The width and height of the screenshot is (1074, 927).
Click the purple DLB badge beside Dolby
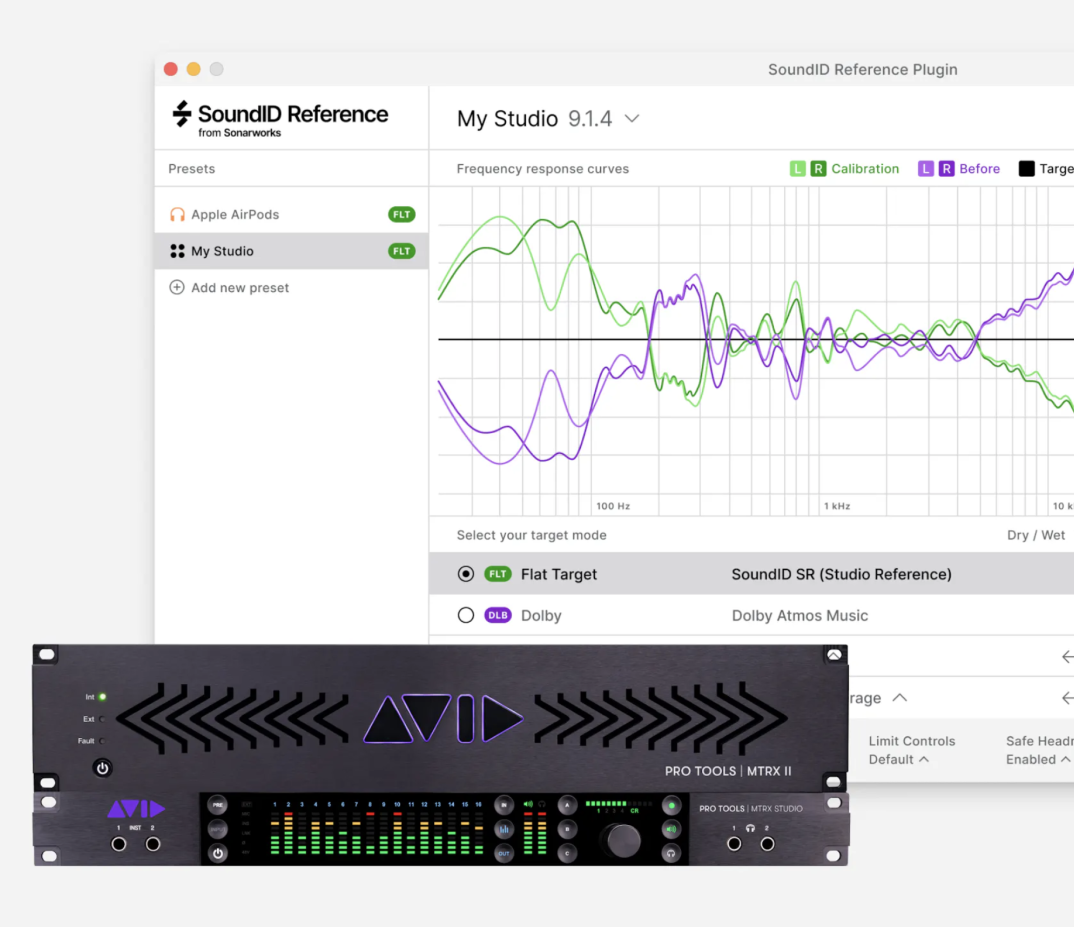coord(498,615)
